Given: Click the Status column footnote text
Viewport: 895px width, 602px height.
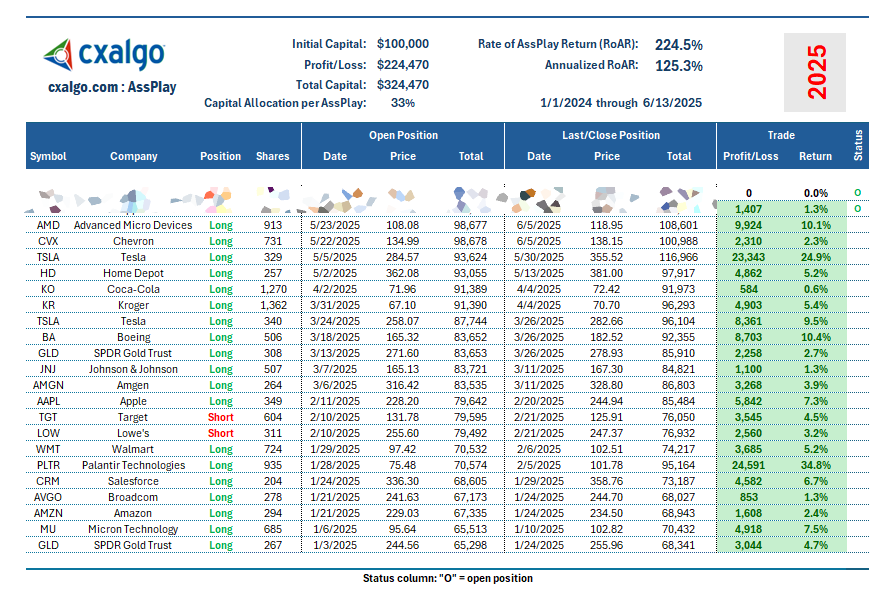Looking at the screenshot, I should click(448, 578).
